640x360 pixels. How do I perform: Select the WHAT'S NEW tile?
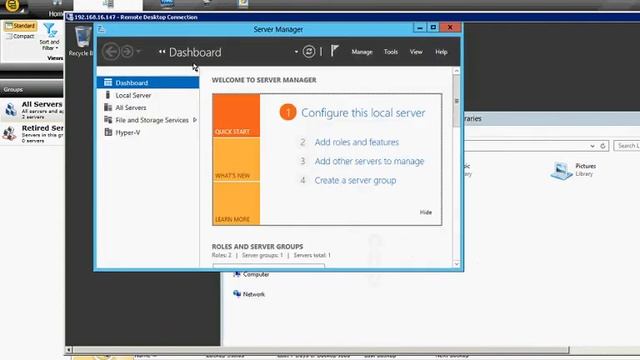tap(236, 160)
